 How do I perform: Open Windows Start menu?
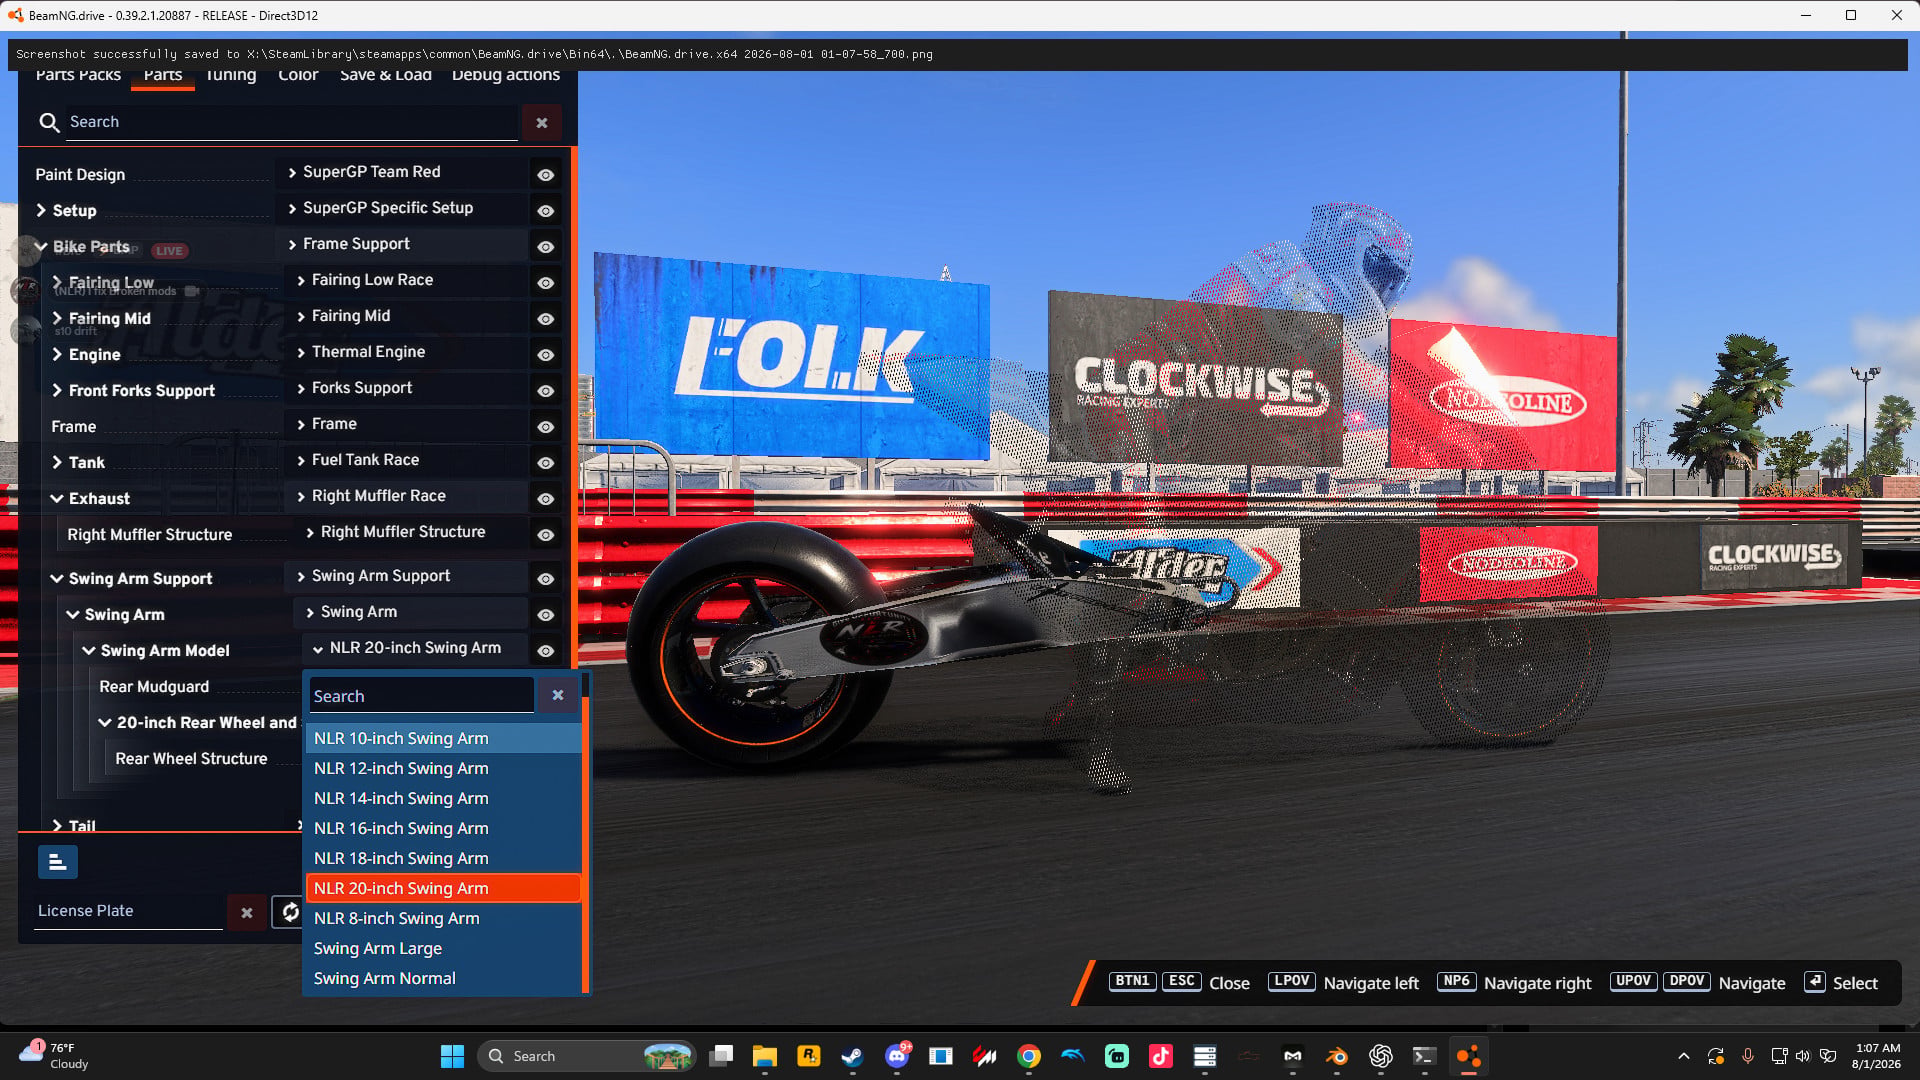(452, 1056)
